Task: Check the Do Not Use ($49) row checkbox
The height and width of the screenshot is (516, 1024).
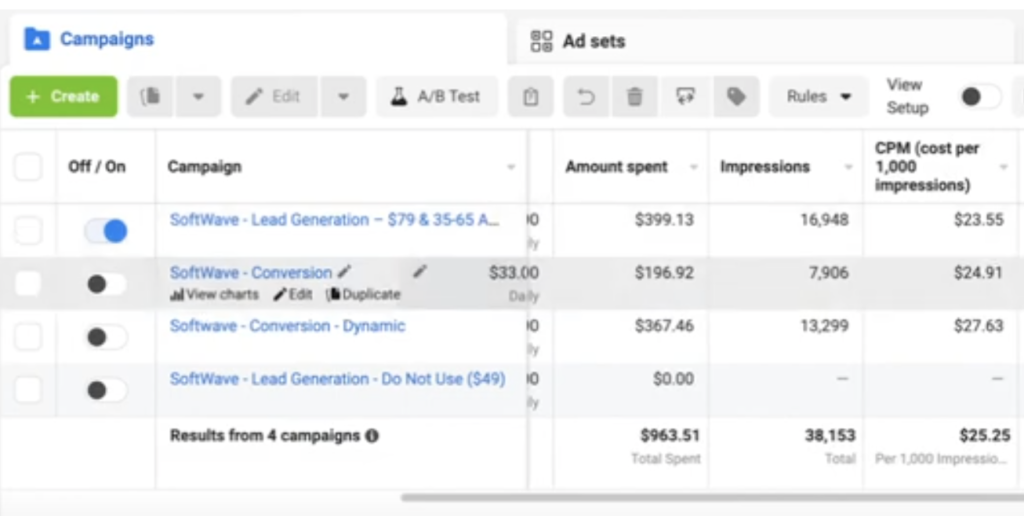Action: (x=28, y=390)
